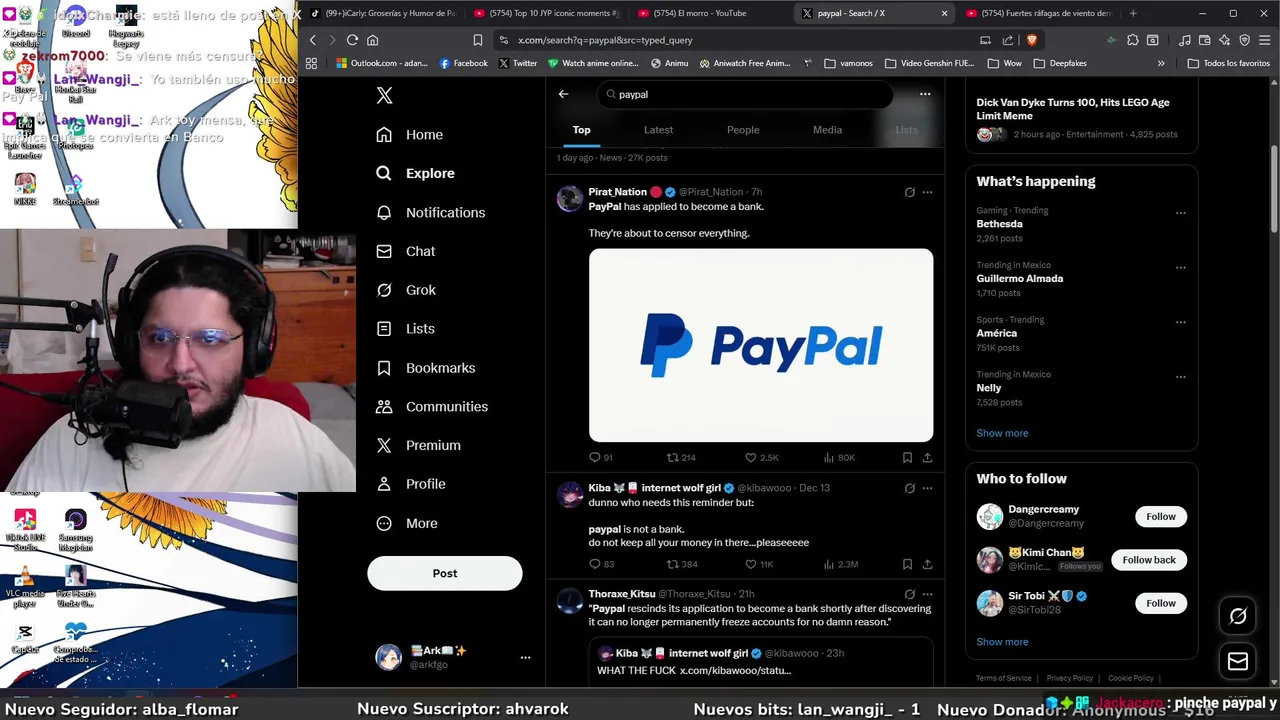Click the browser home button
1280x720 pixels.
tap(373, 40)
